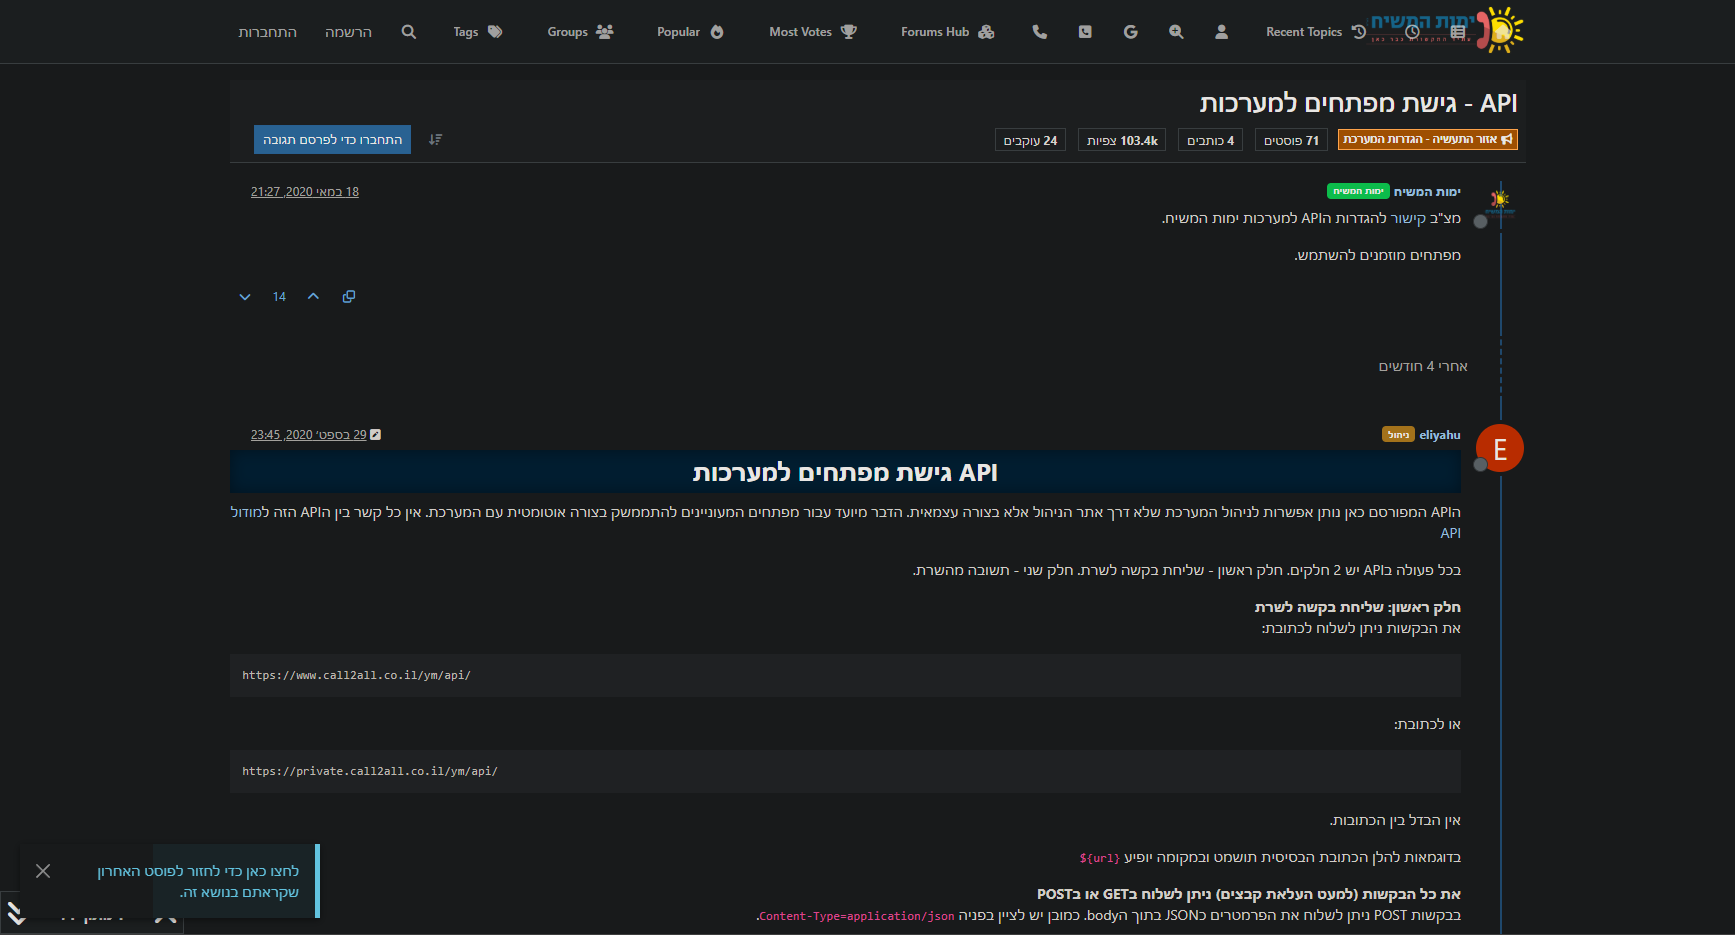Expand the Groups dropdown menu
Screen dimensions: 1735x935
pyautogui.click(x=580, y=31)
